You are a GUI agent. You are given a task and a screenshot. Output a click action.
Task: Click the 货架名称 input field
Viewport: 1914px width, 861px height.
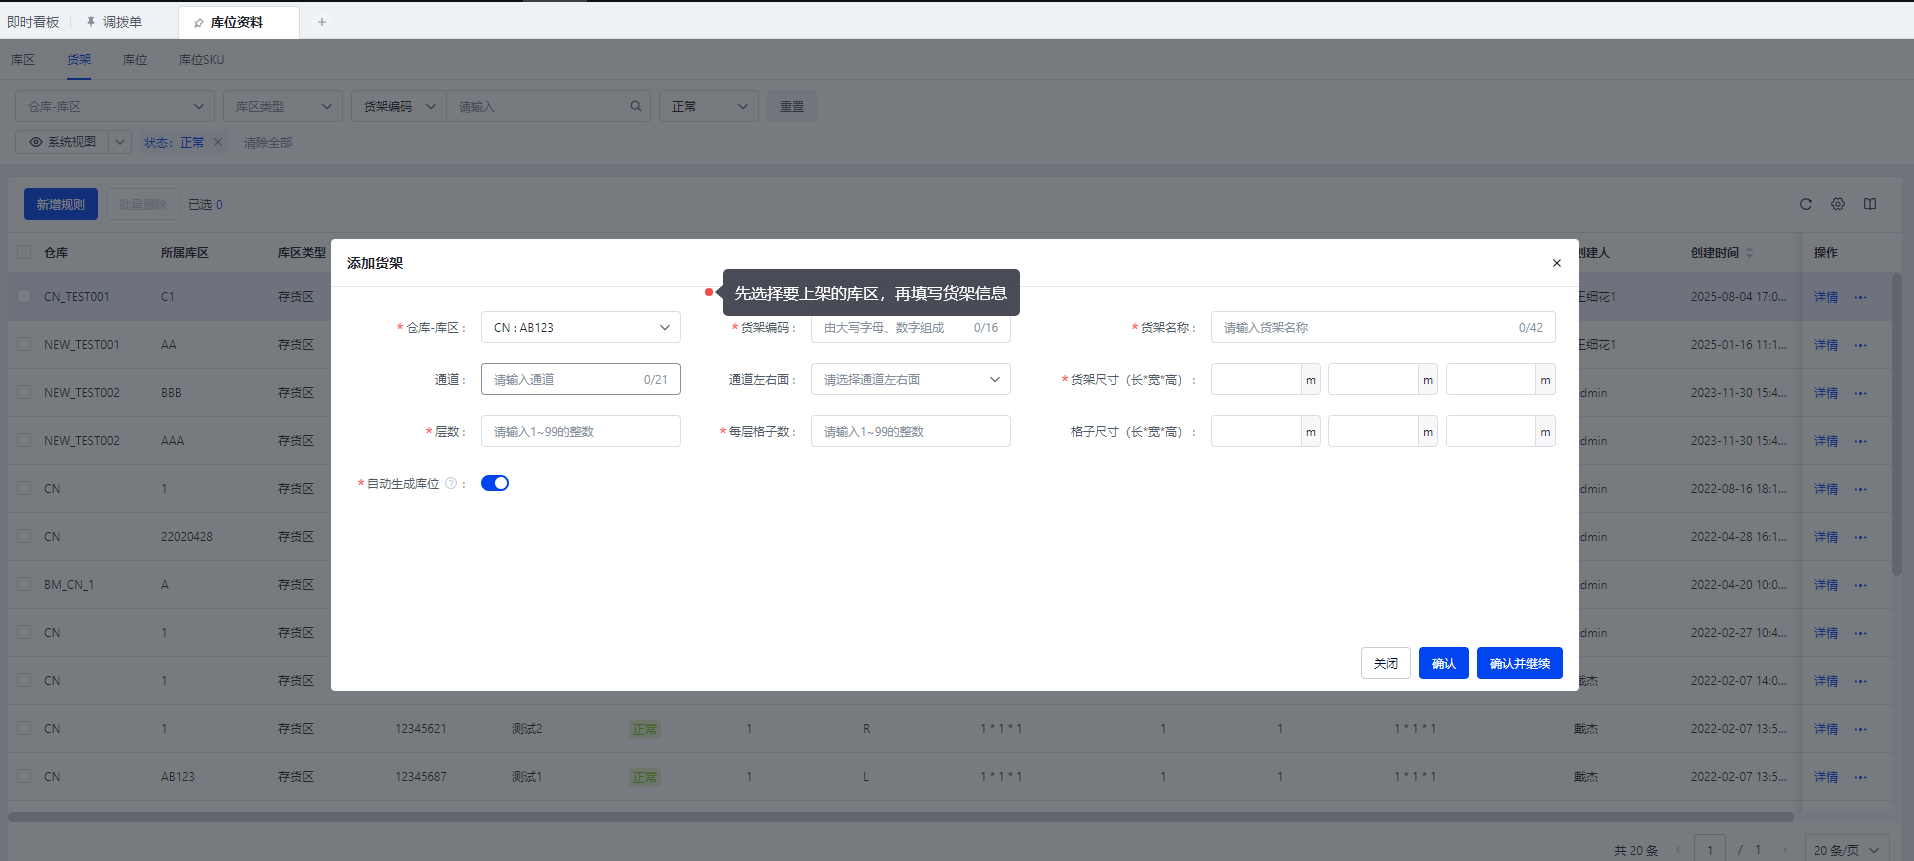(x=1383, y=327)
